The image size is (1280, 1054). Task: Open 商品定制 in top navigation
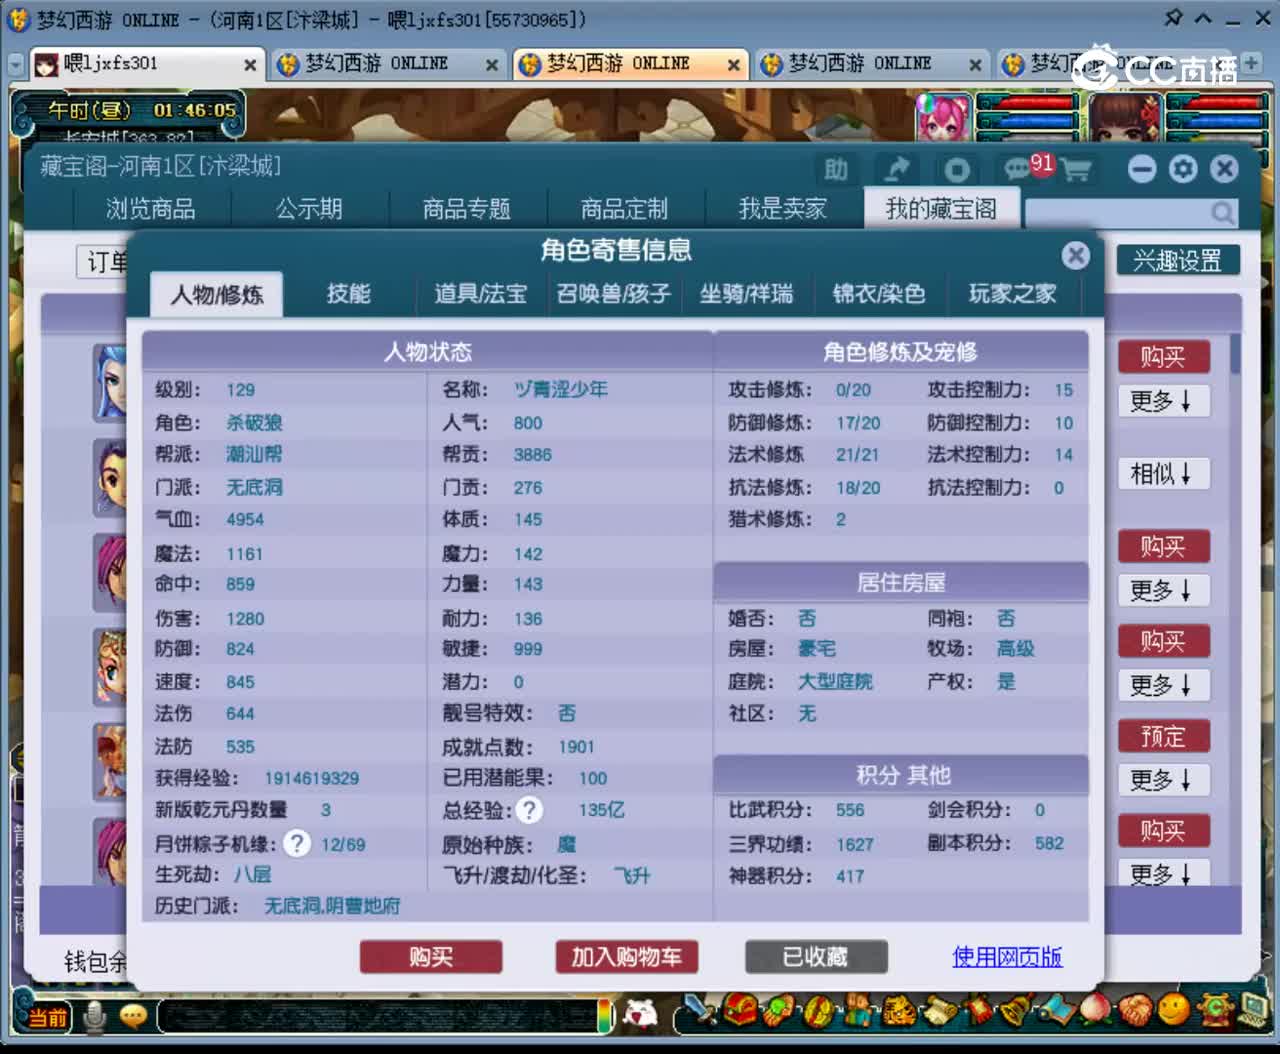coord(625,209)
